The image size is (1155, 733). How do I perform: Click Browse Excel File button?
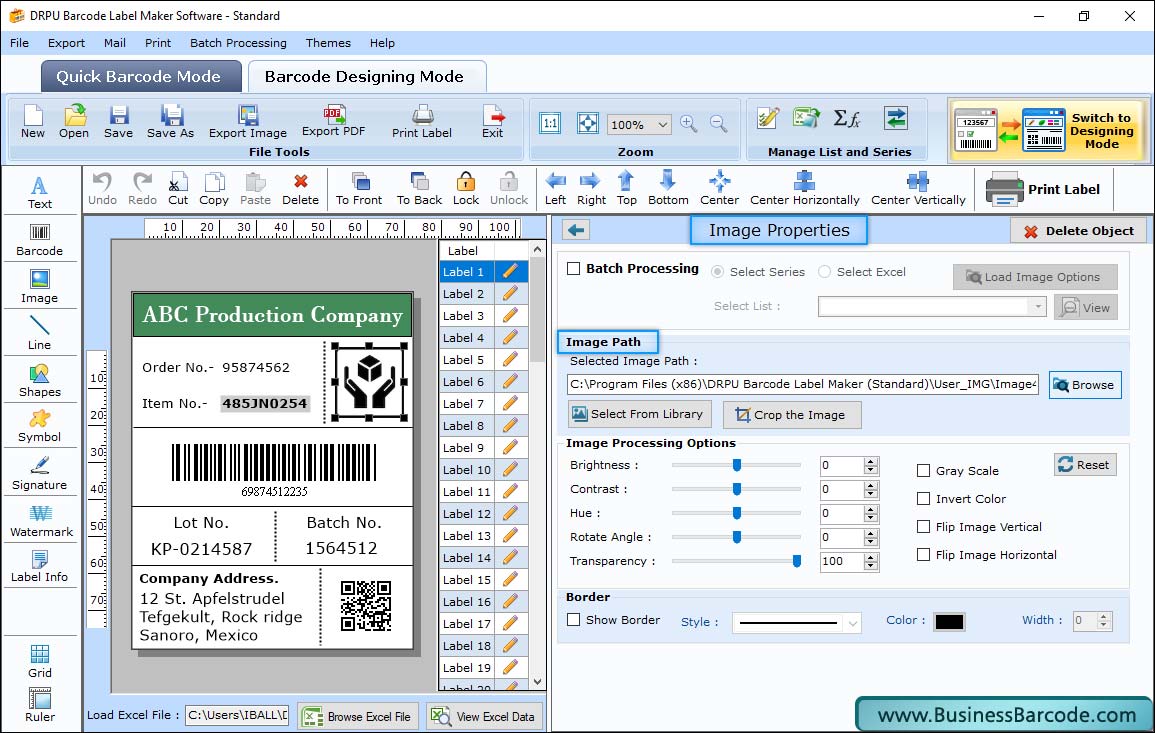pos(358,717)
